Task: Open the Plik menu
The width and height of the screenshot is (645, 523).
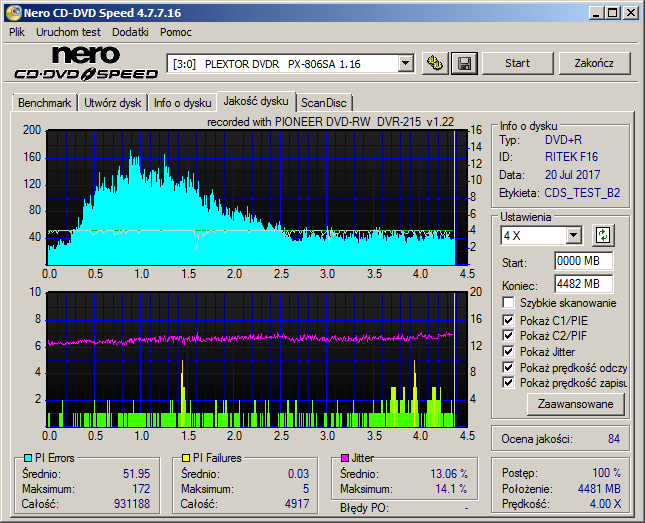Action: 17,32
